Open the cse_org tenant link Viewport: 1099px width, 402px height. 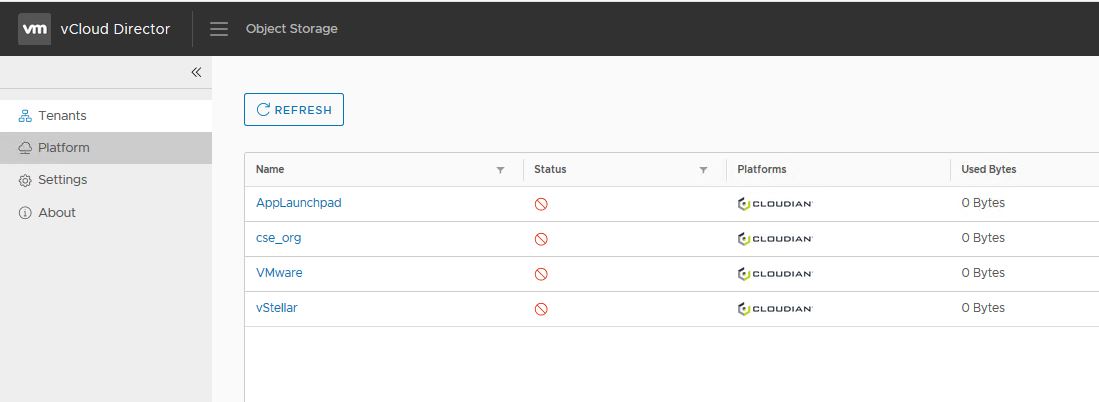[279, 238]
